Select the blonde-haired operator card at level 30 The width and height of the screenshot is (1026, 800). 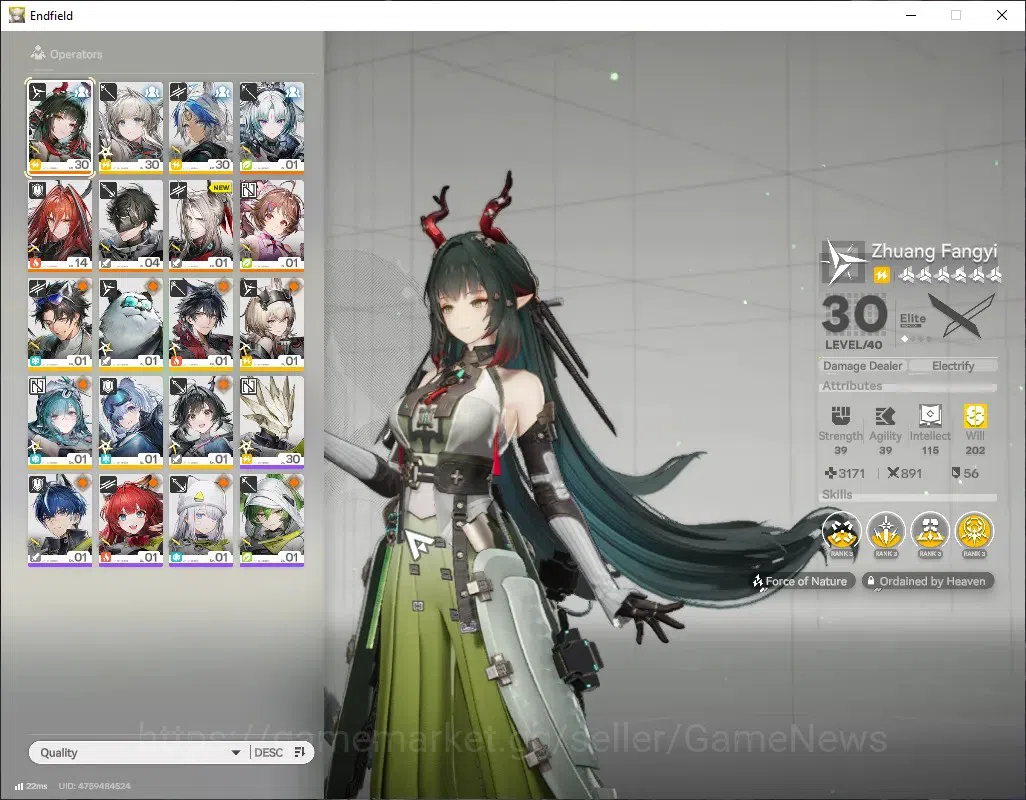131,128
